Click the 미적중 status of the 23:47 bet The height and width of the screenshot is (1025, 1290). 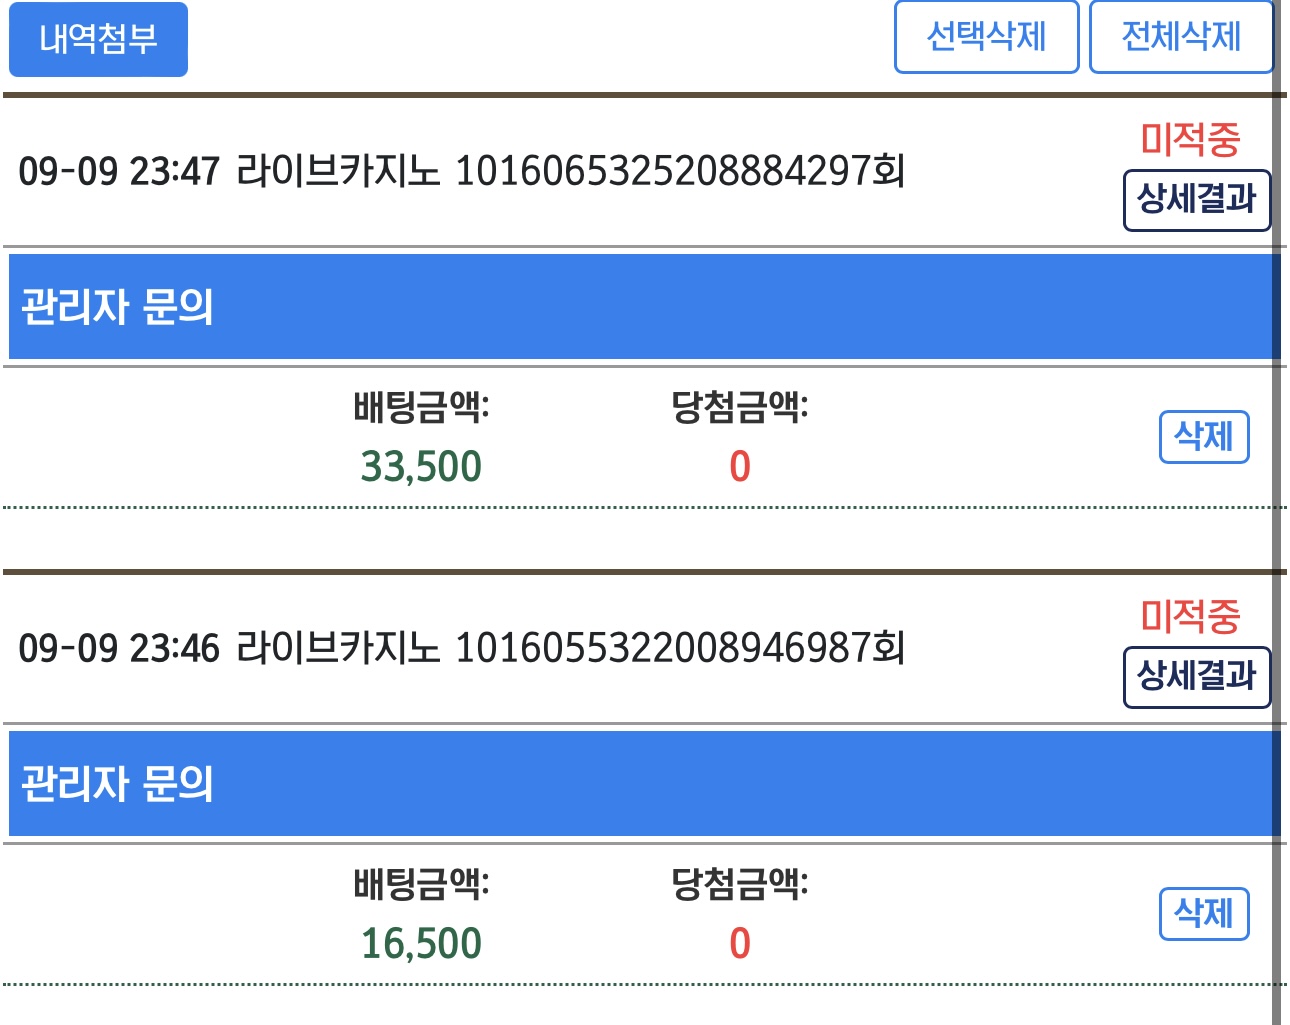pos(1190,139)
